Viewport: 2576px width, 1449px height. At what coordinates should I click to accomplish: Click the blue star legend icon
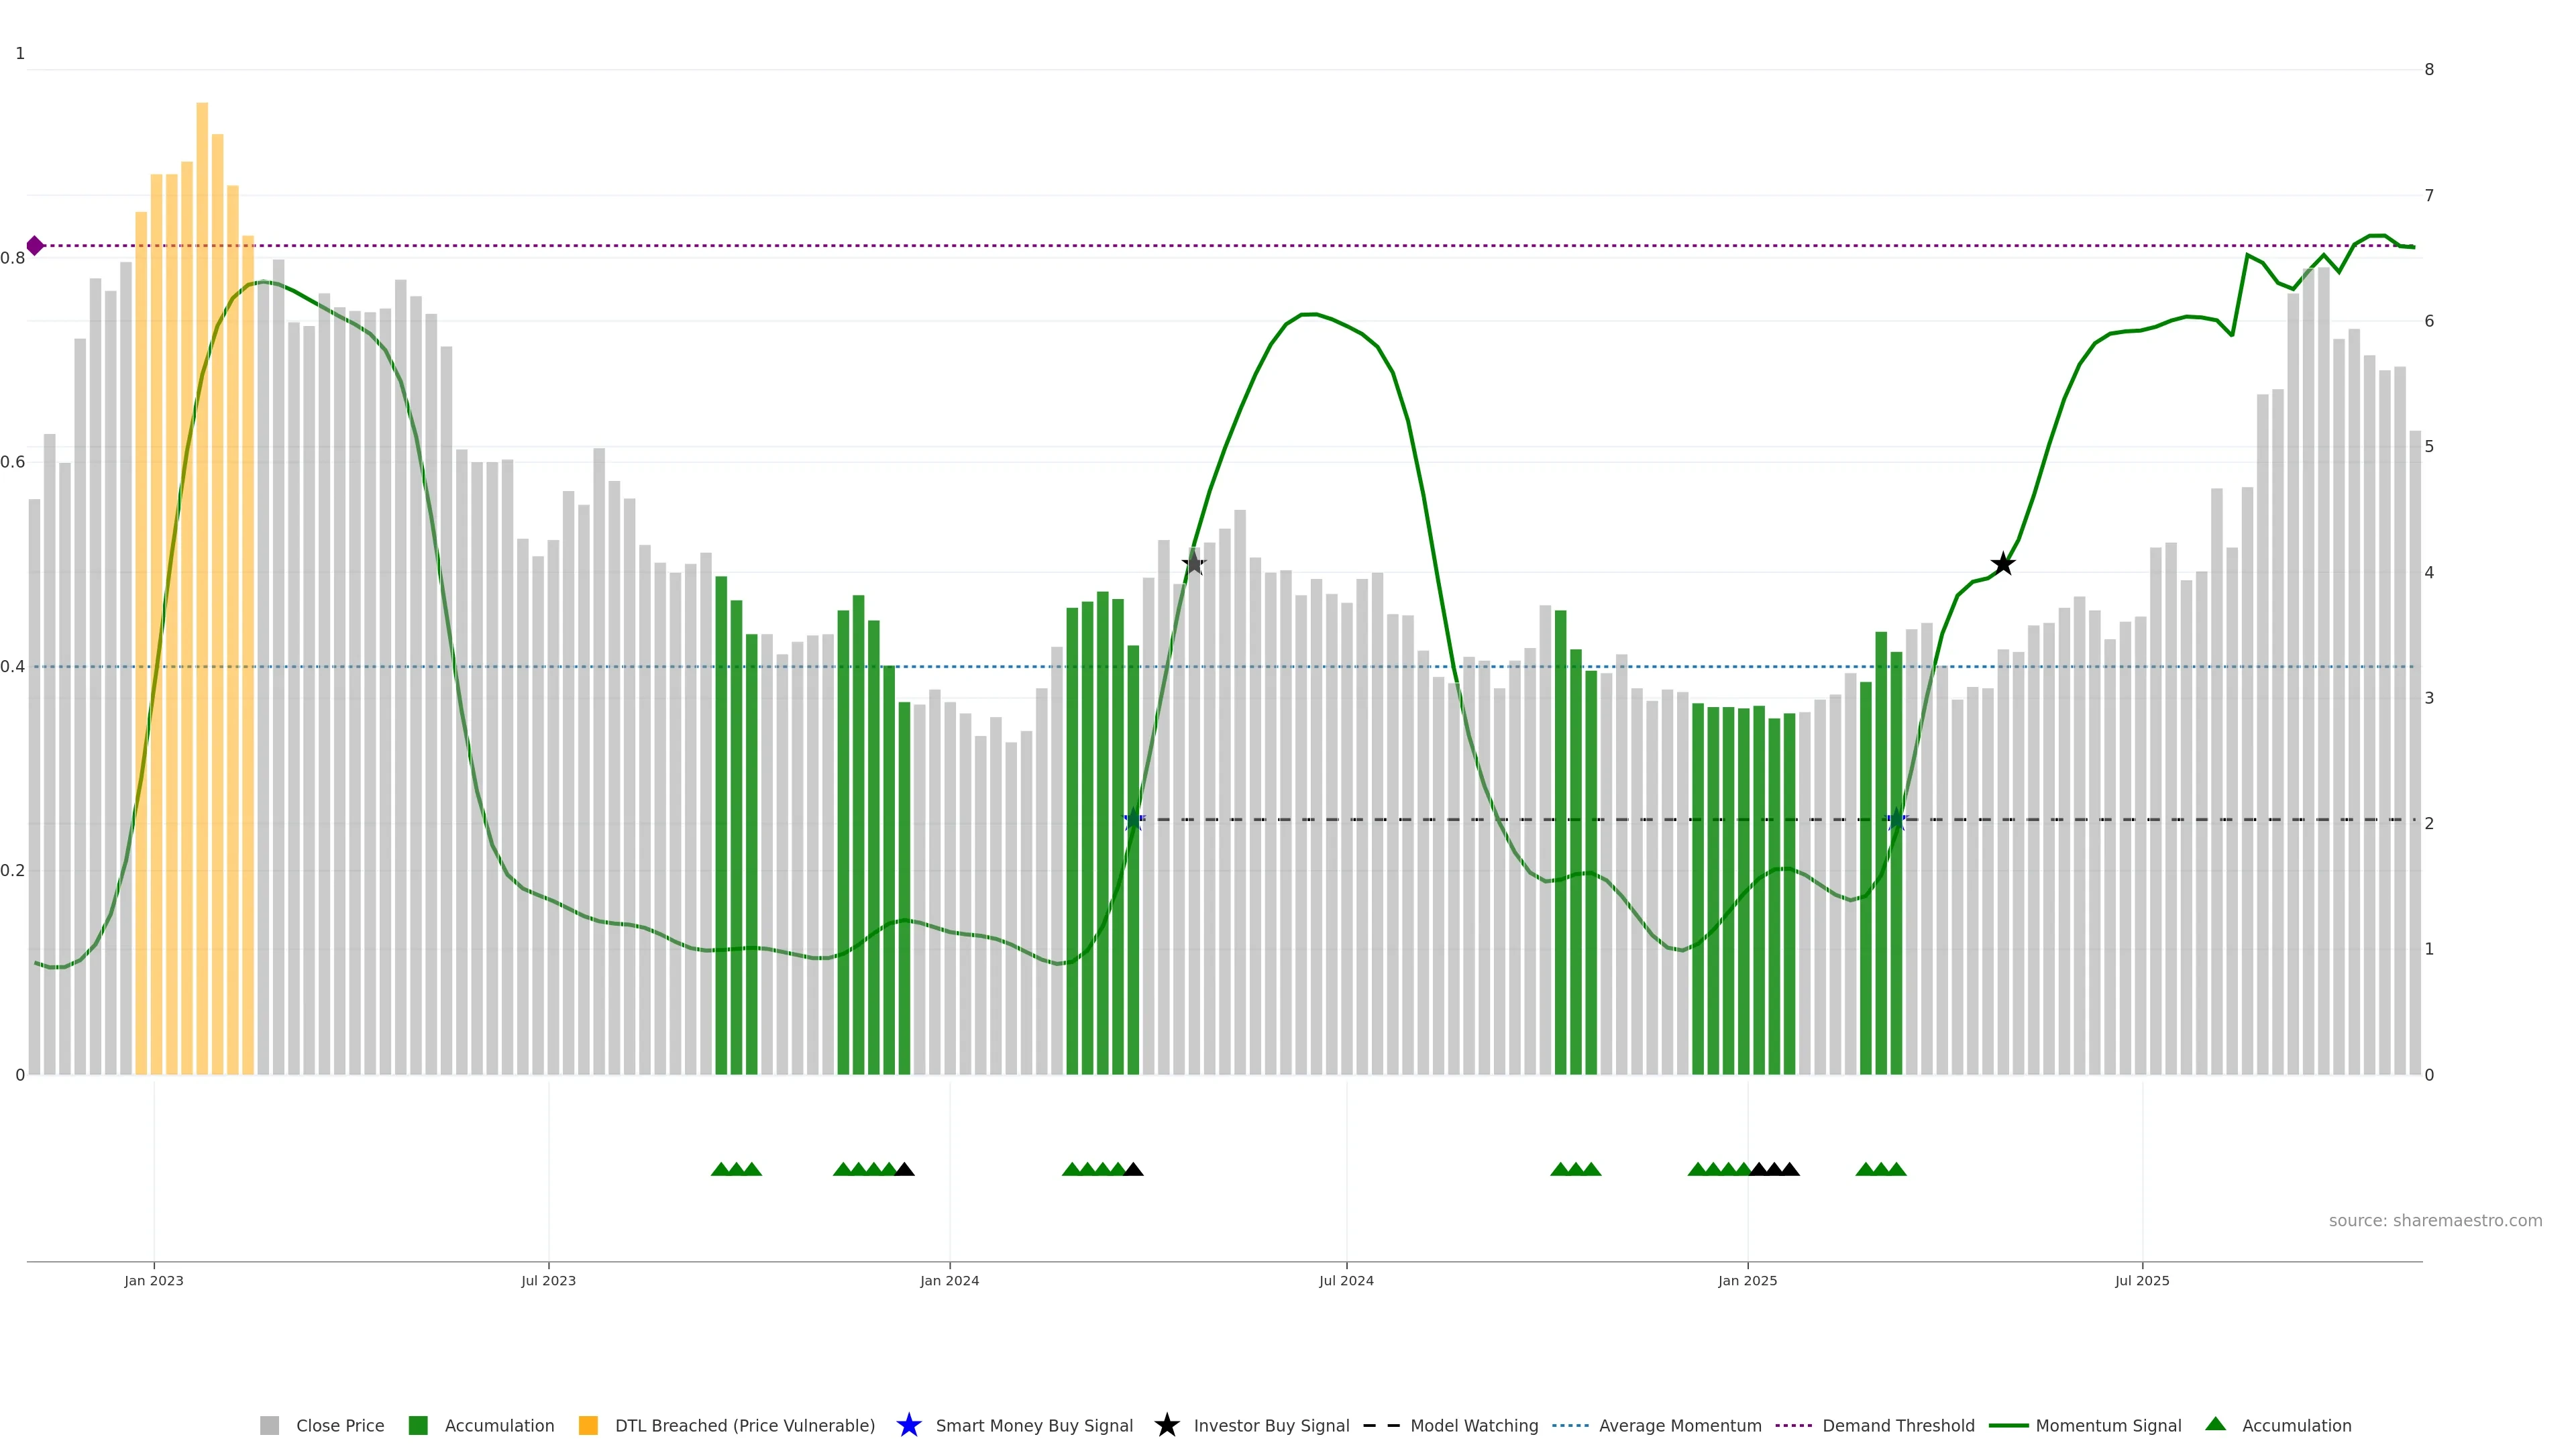tap(908, 1426)
